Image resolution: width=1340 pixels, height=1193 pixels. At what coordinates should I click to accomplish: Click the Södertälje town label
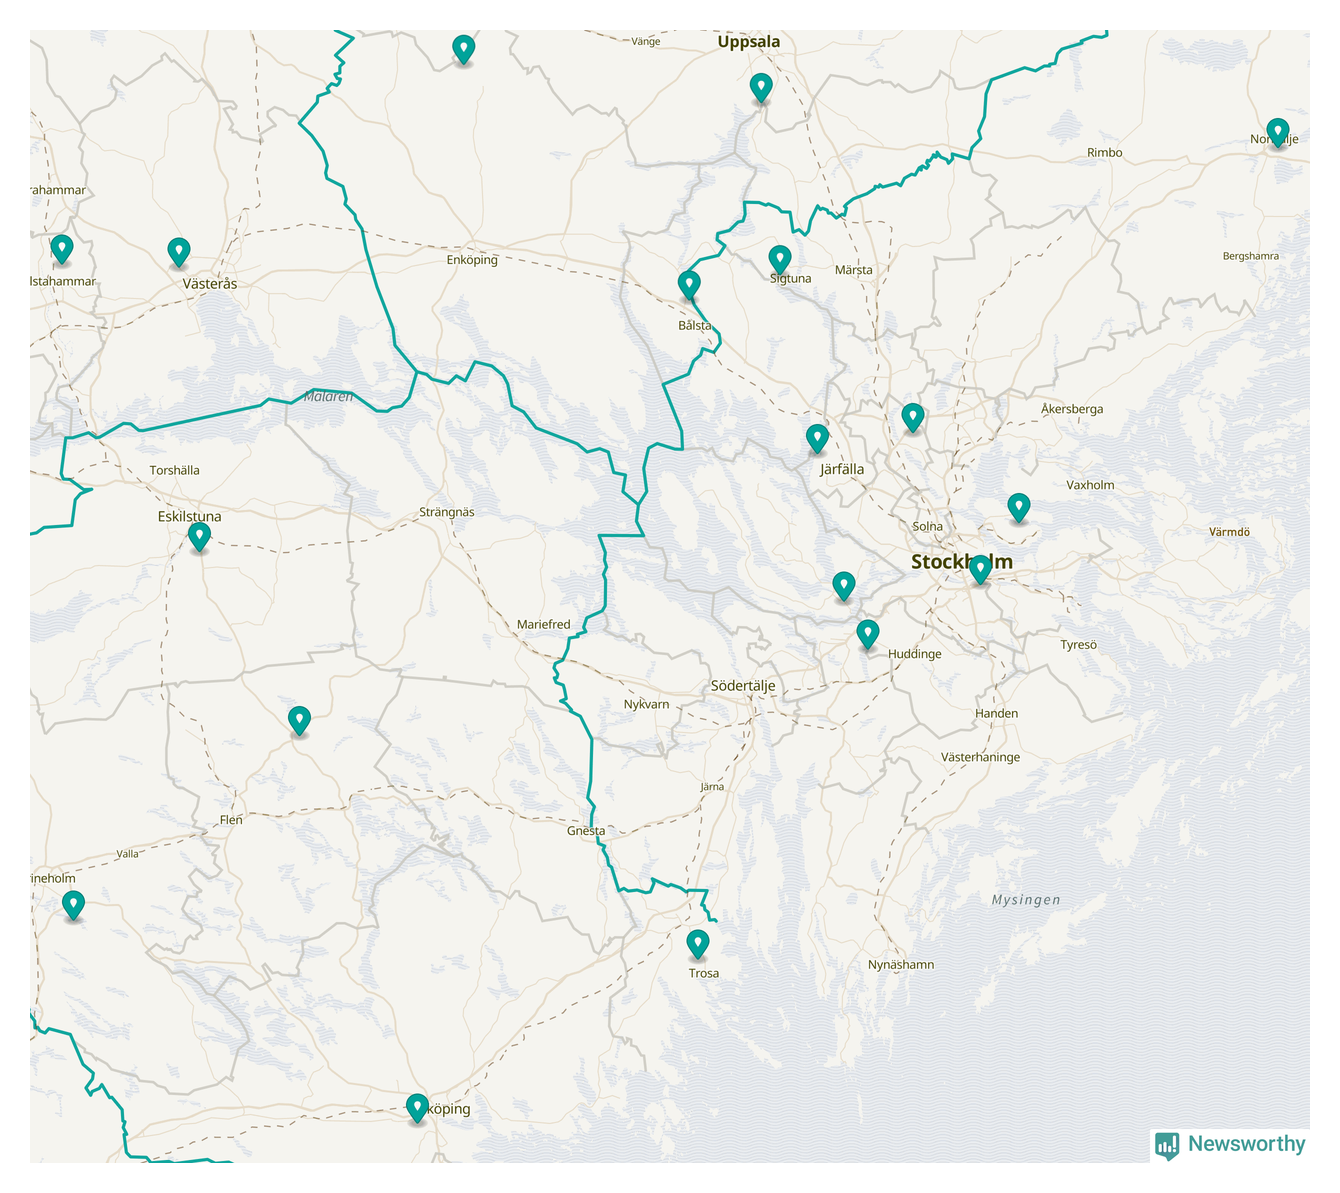742,686
